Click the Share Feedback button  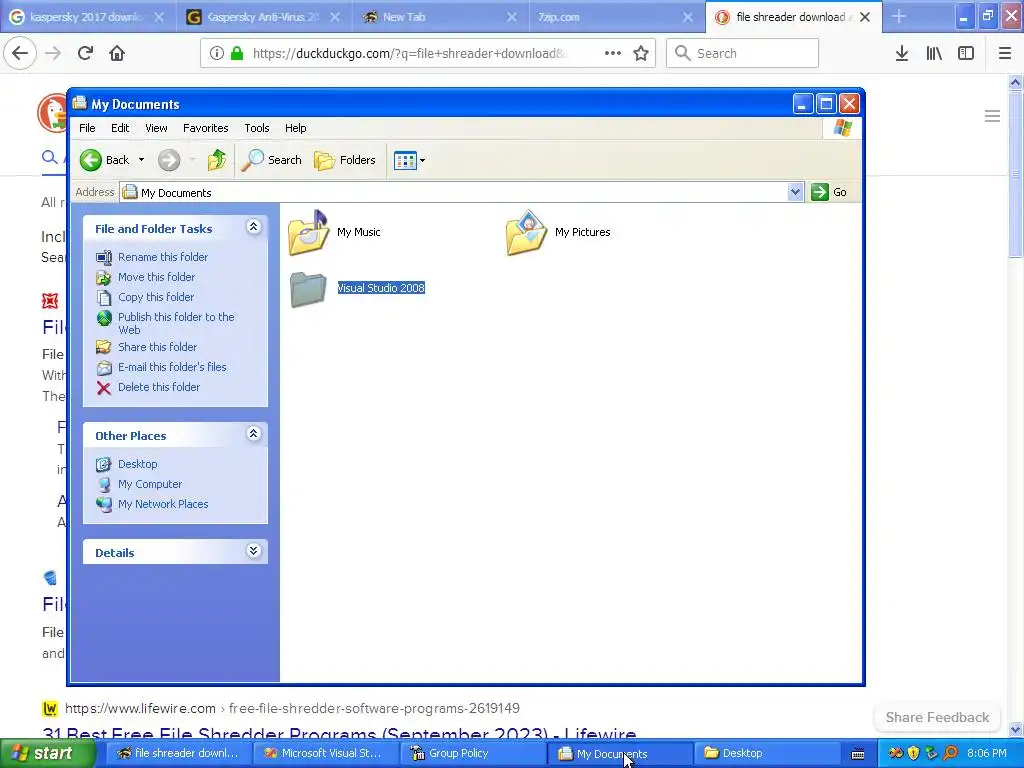tap(937, 717)
